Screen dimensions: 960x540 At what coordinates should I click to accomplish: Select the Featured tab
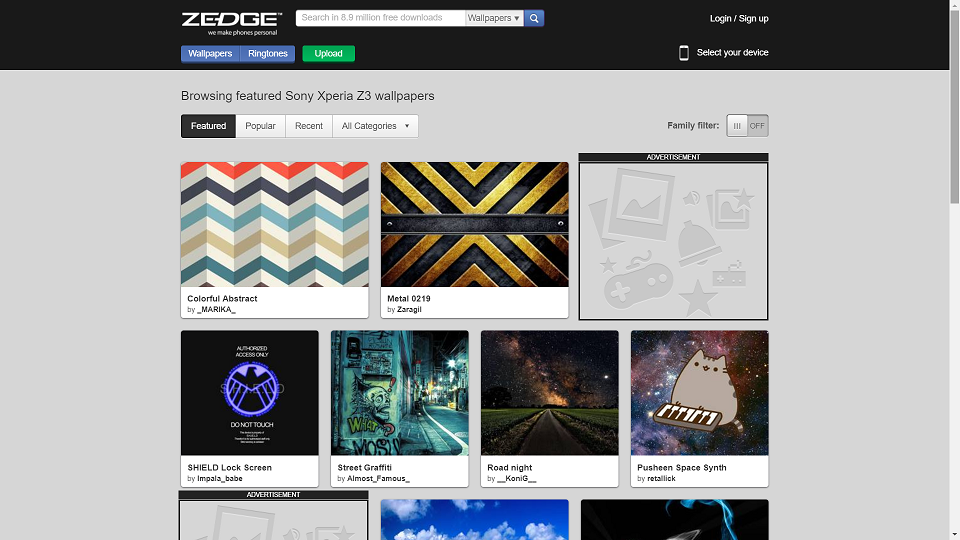[x=208, y=126]
